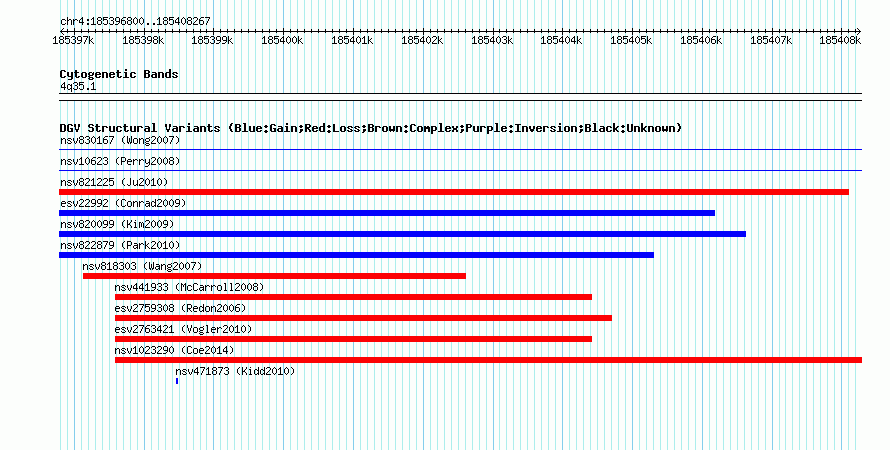890x450 pixels.
Task: Click the 4q35.1 band label
Action: [x=78, y=86]
